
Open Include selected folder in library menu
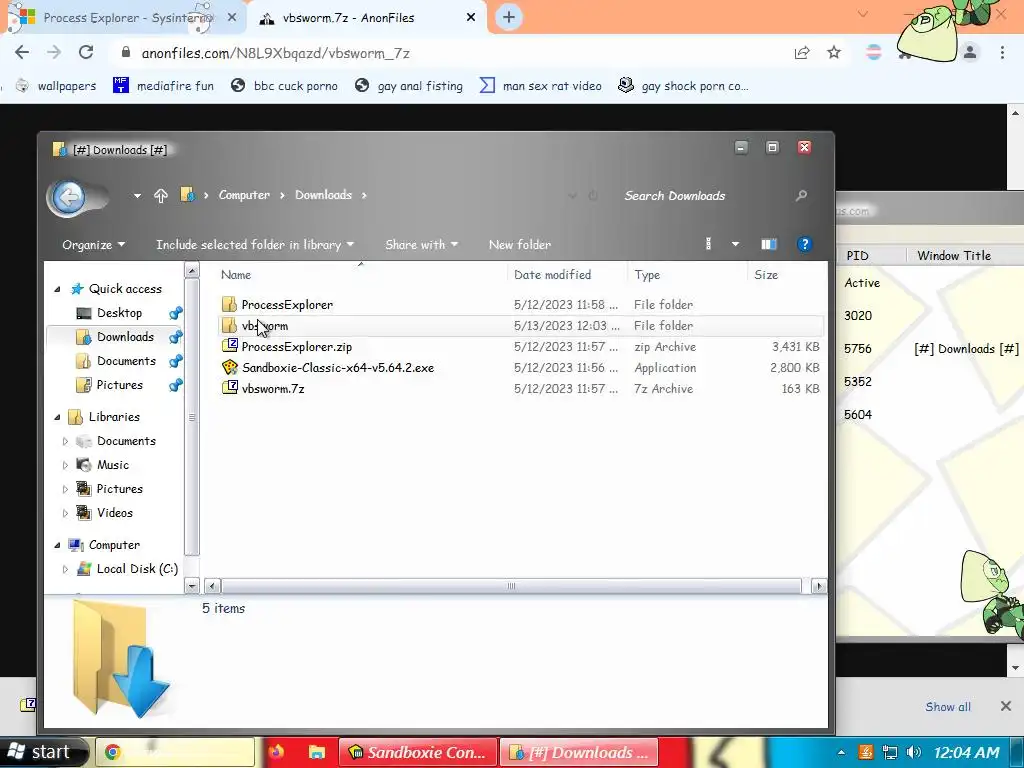tap(255, 244)
